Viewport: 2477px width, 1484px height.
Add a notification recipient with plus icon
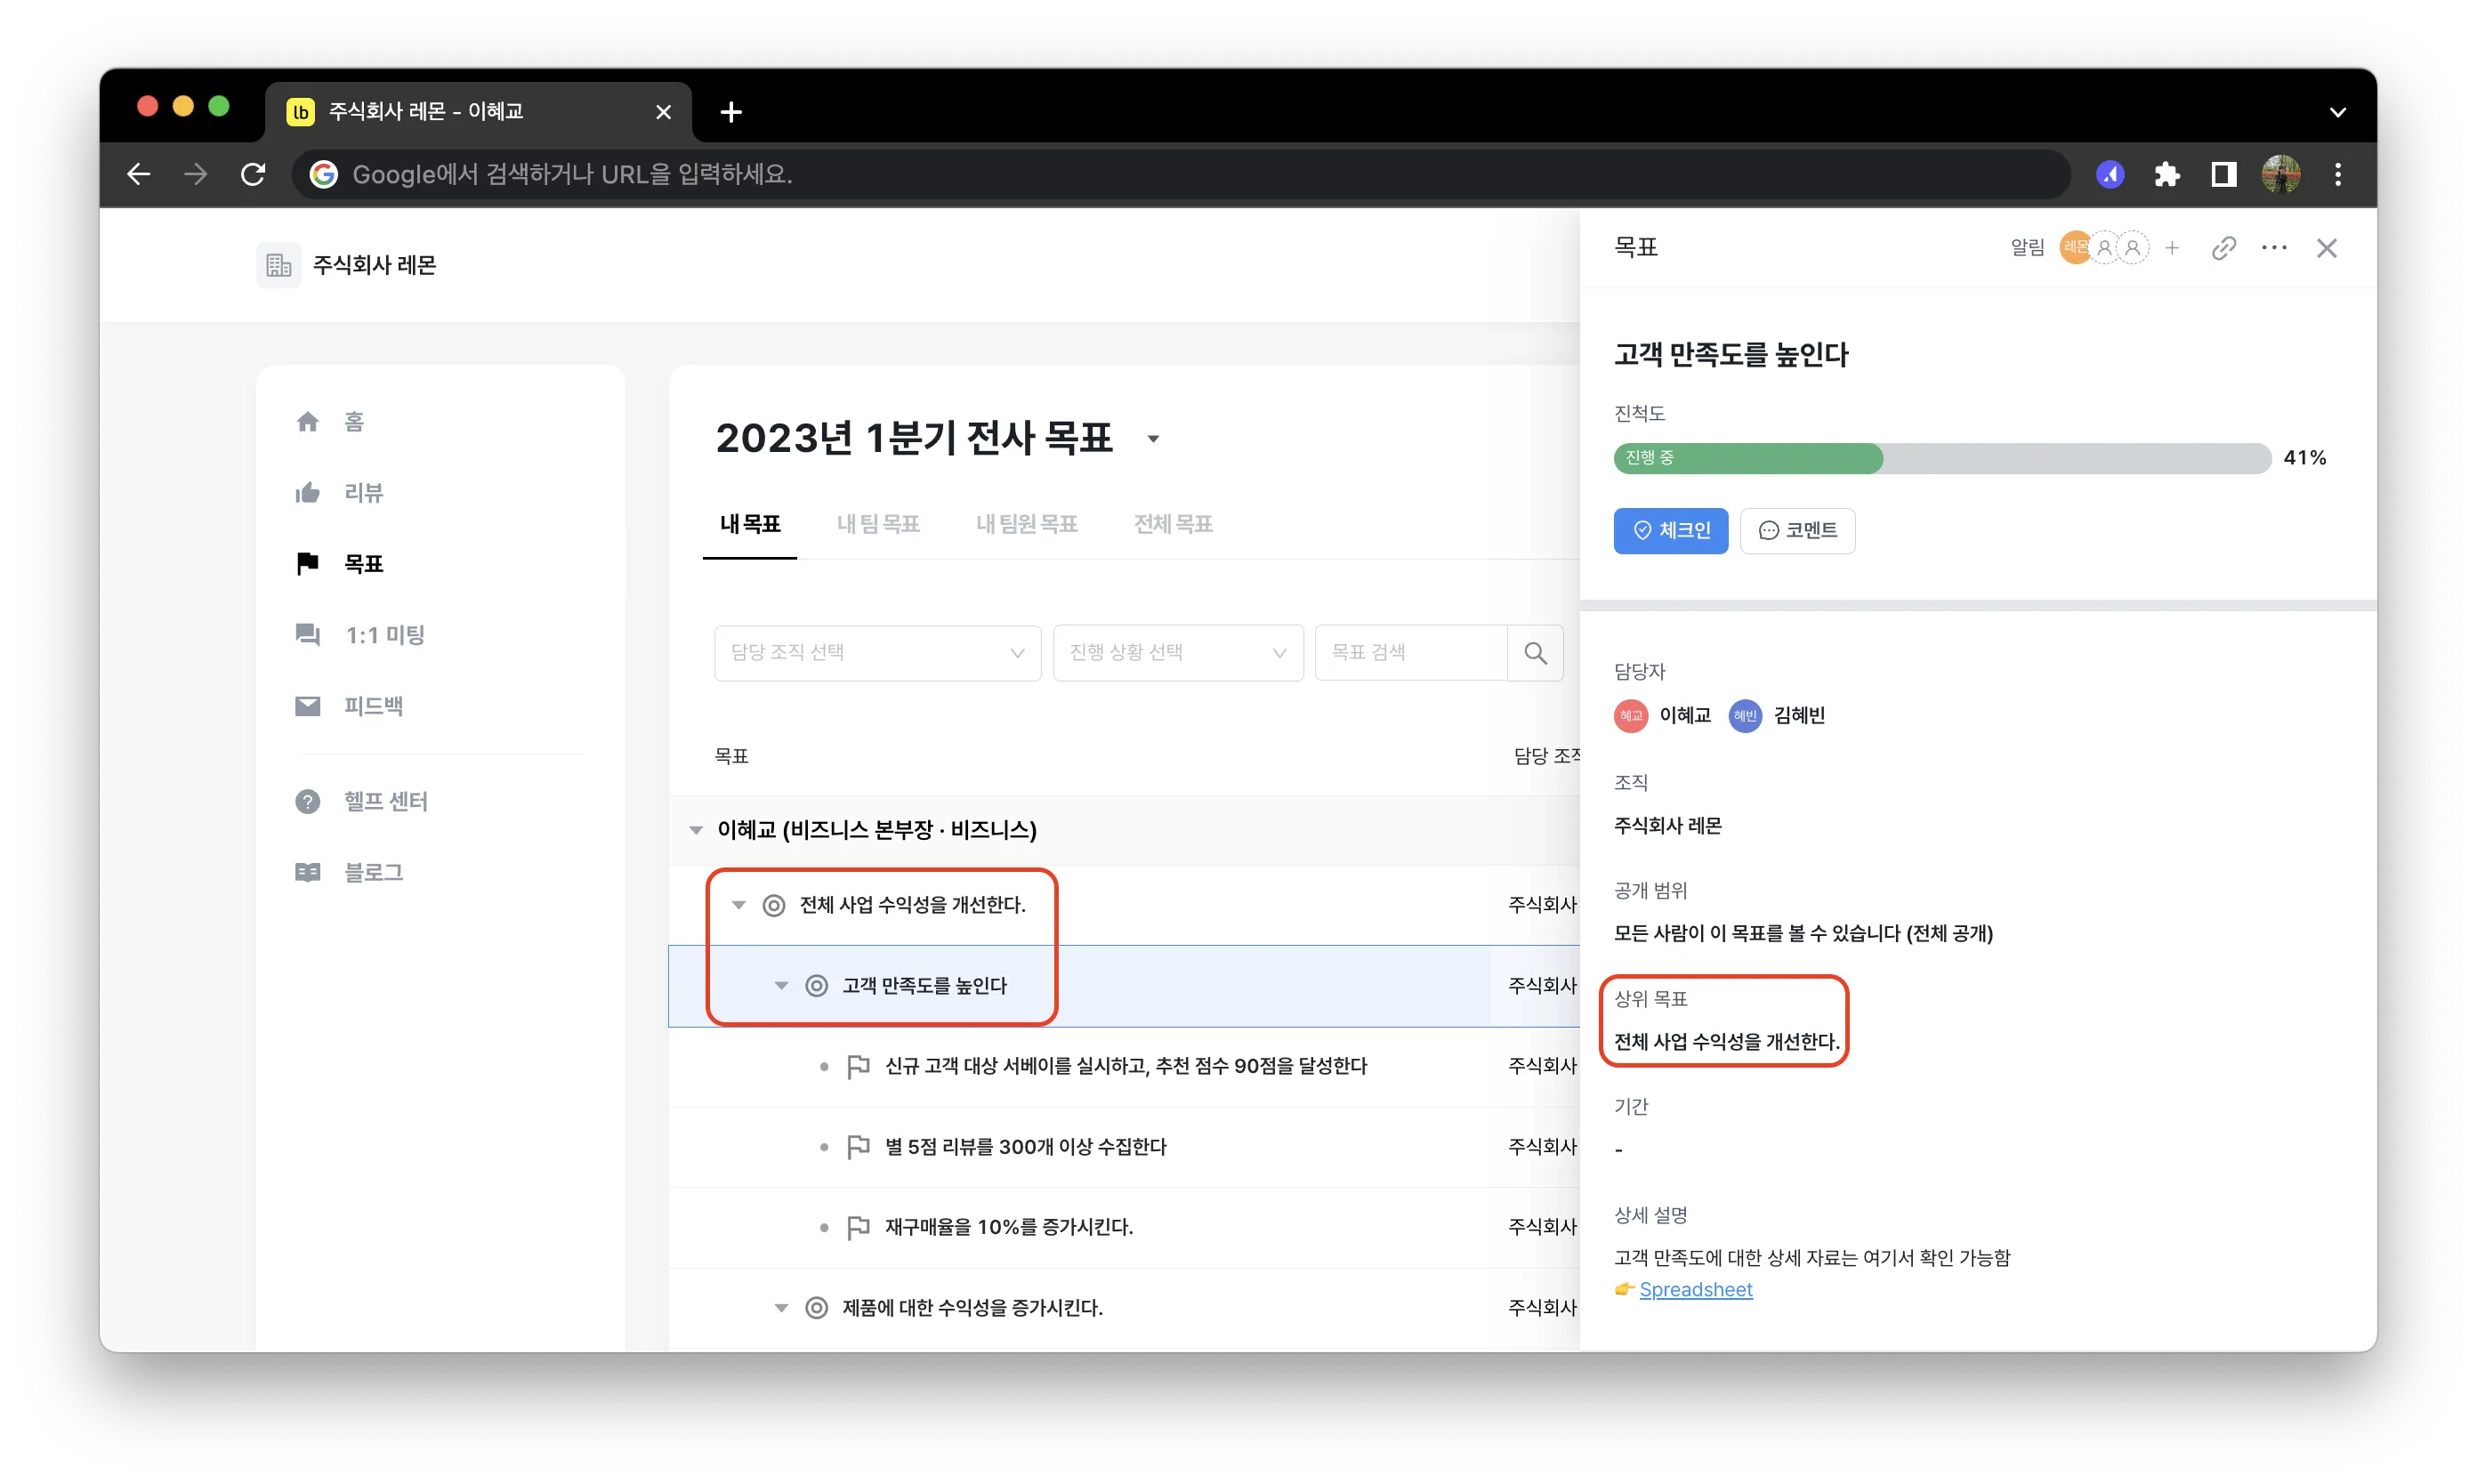tap(2171, 248)
